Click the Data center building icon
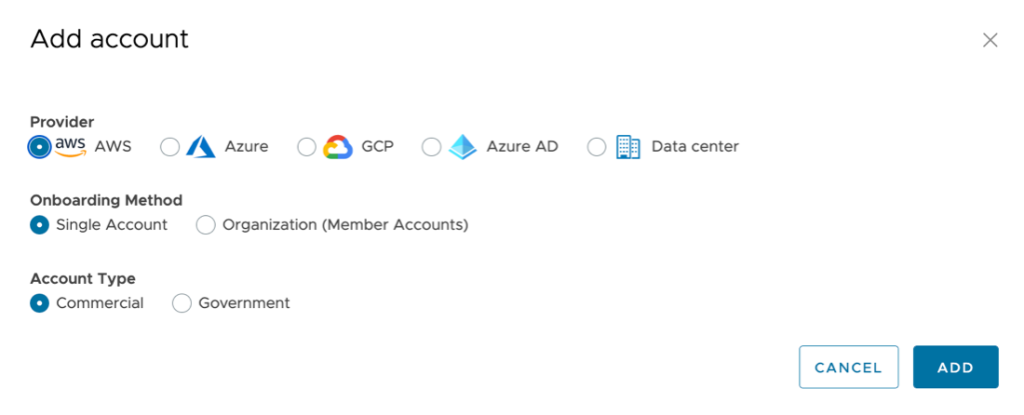This screenshot has height=415, width=1024. click(x=628, y=147)
